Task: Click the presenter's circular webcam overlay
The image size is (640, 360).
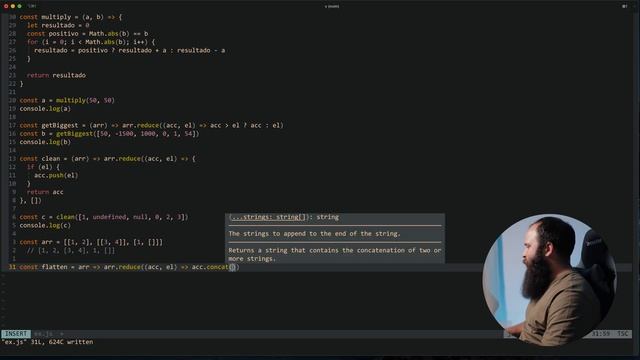Action: pyautogui.click(x=549, y=280)
